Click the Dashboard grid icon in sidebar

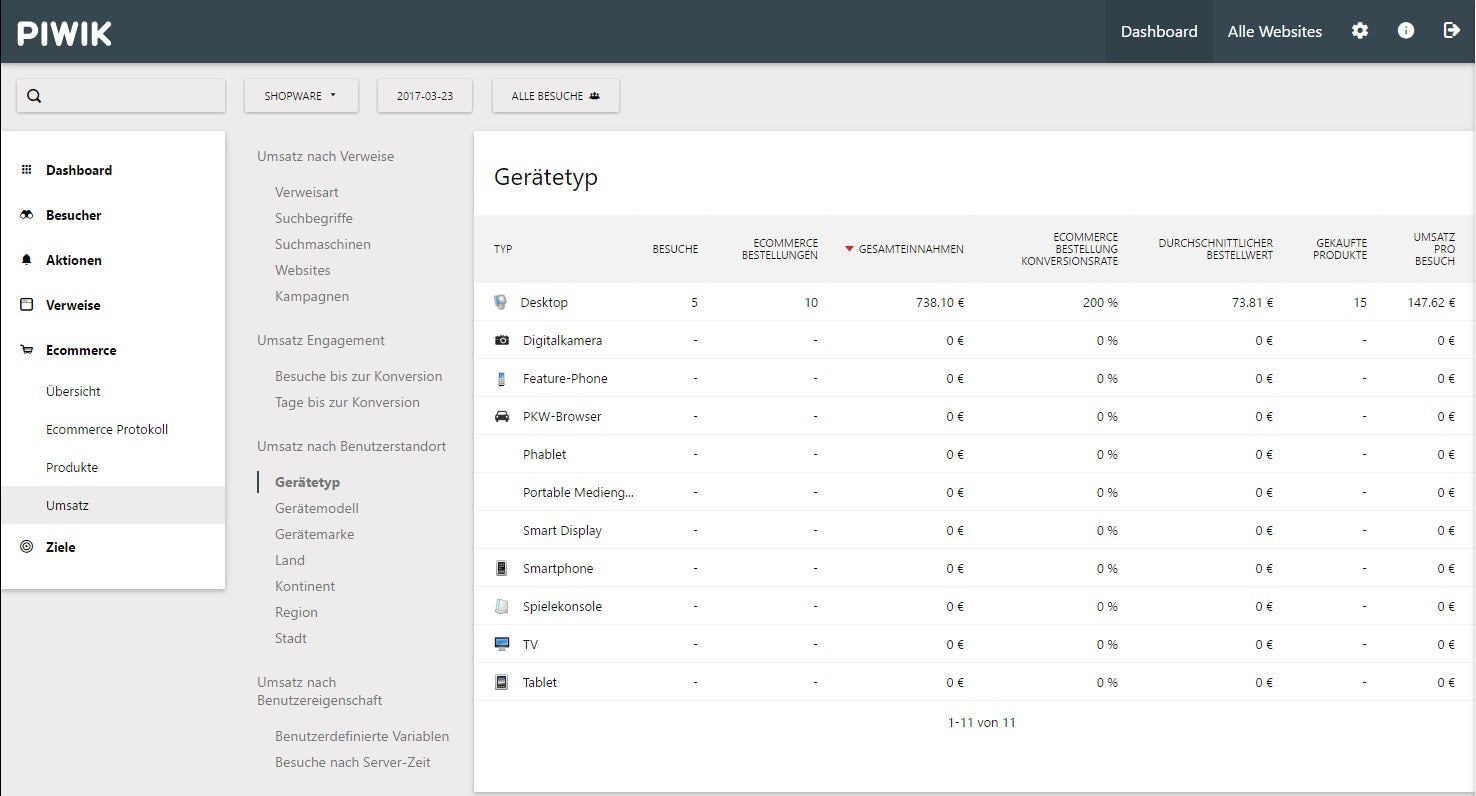coord(27,170)
